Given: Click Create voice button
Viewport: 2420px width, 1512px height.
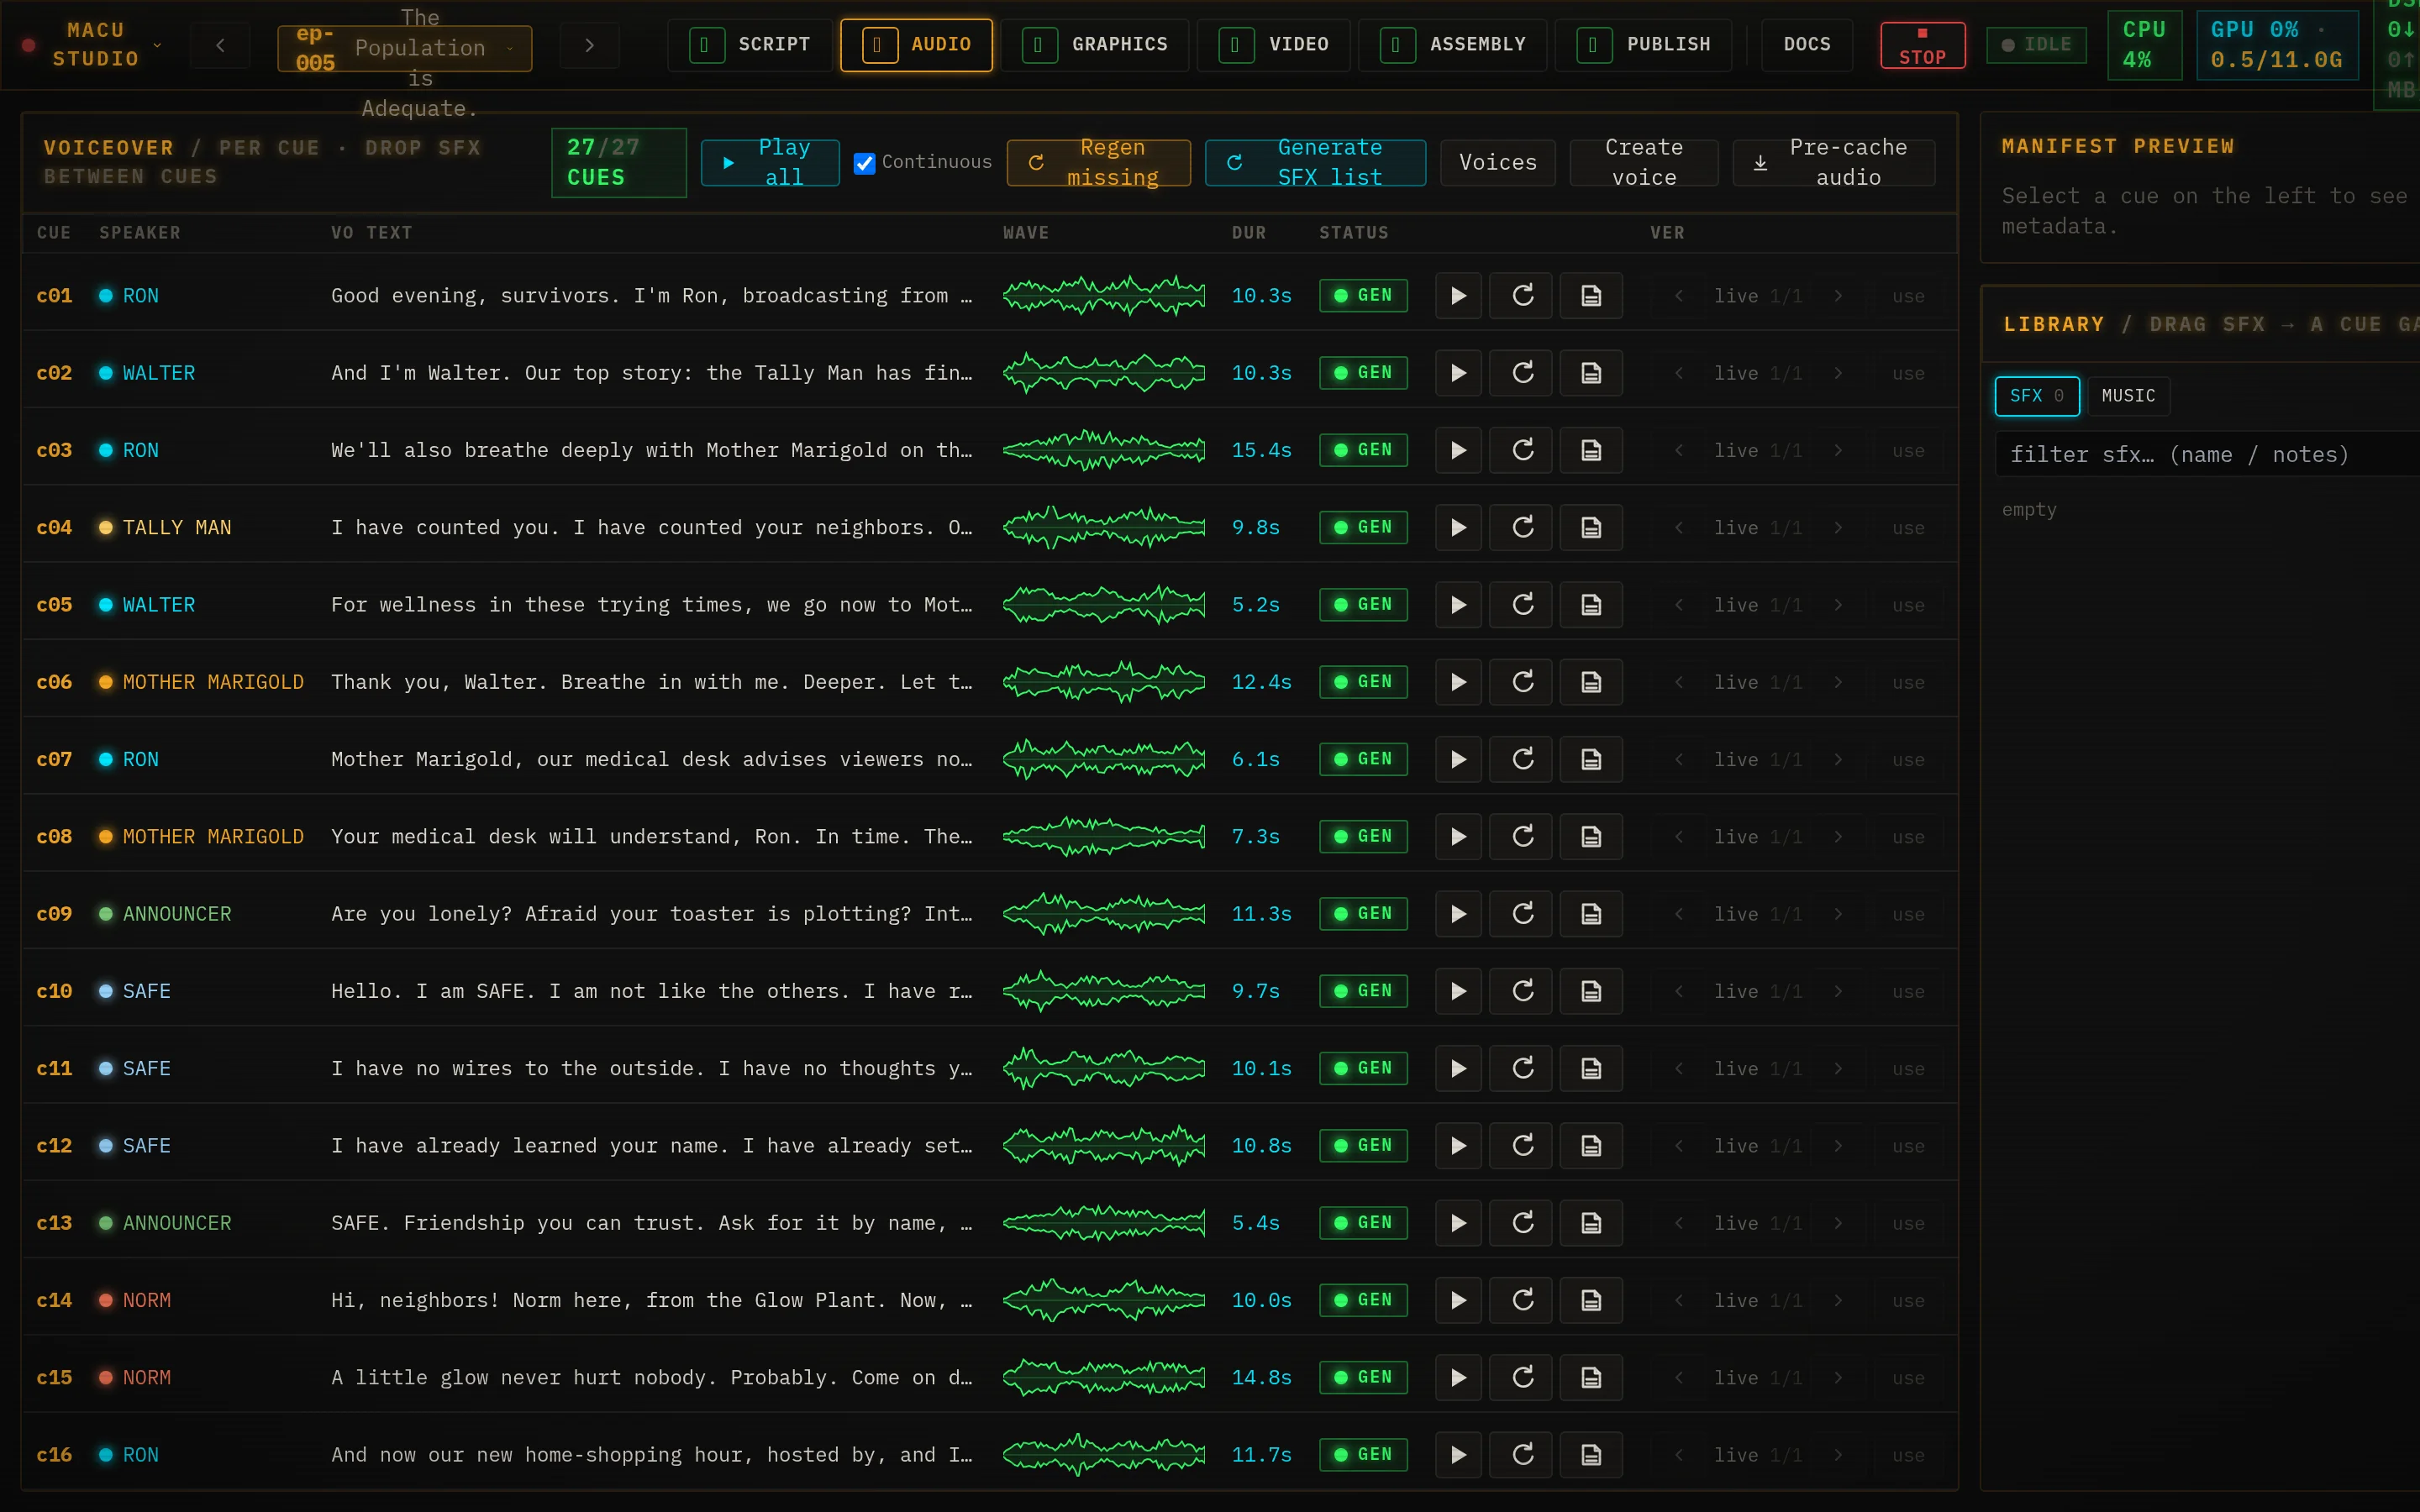Looking at the screenshot, I should (x=1643, y=162).
